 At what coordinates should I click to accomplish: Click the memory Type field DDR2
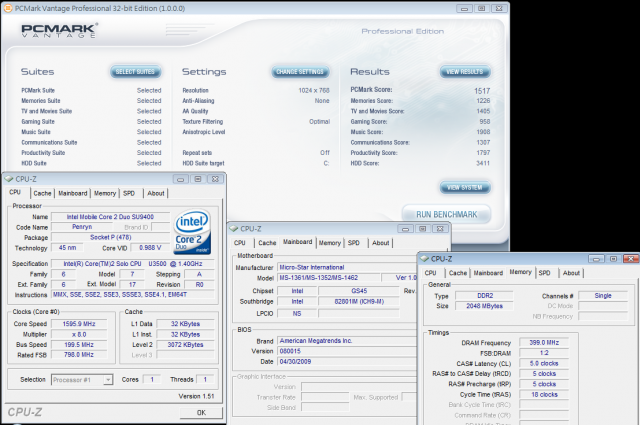(x=484, y=296)
